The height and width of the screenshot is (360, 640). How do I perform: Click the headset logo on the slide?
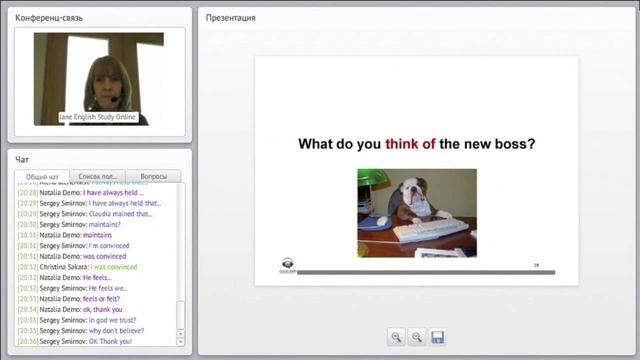(x=288, y=264)
